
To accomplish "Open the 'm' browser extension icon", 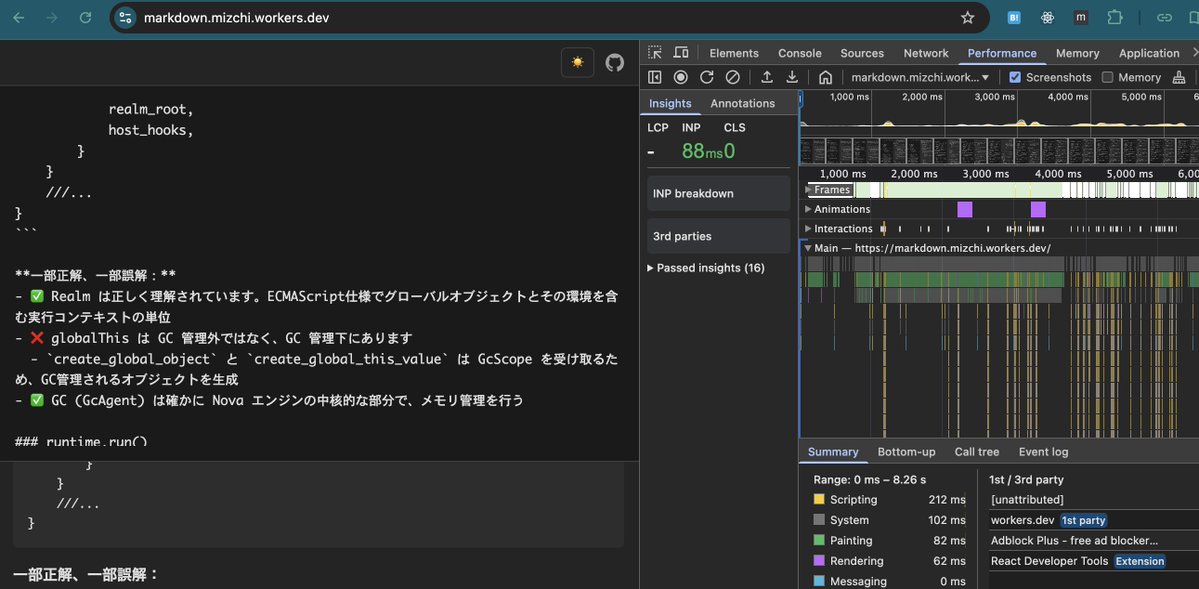I will point(1080,18).
